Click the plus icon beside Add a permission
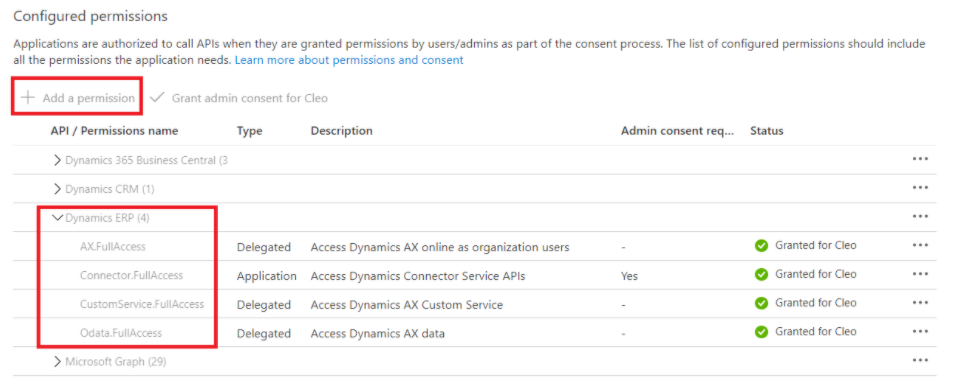953x383 pixels. click(27, 98)
